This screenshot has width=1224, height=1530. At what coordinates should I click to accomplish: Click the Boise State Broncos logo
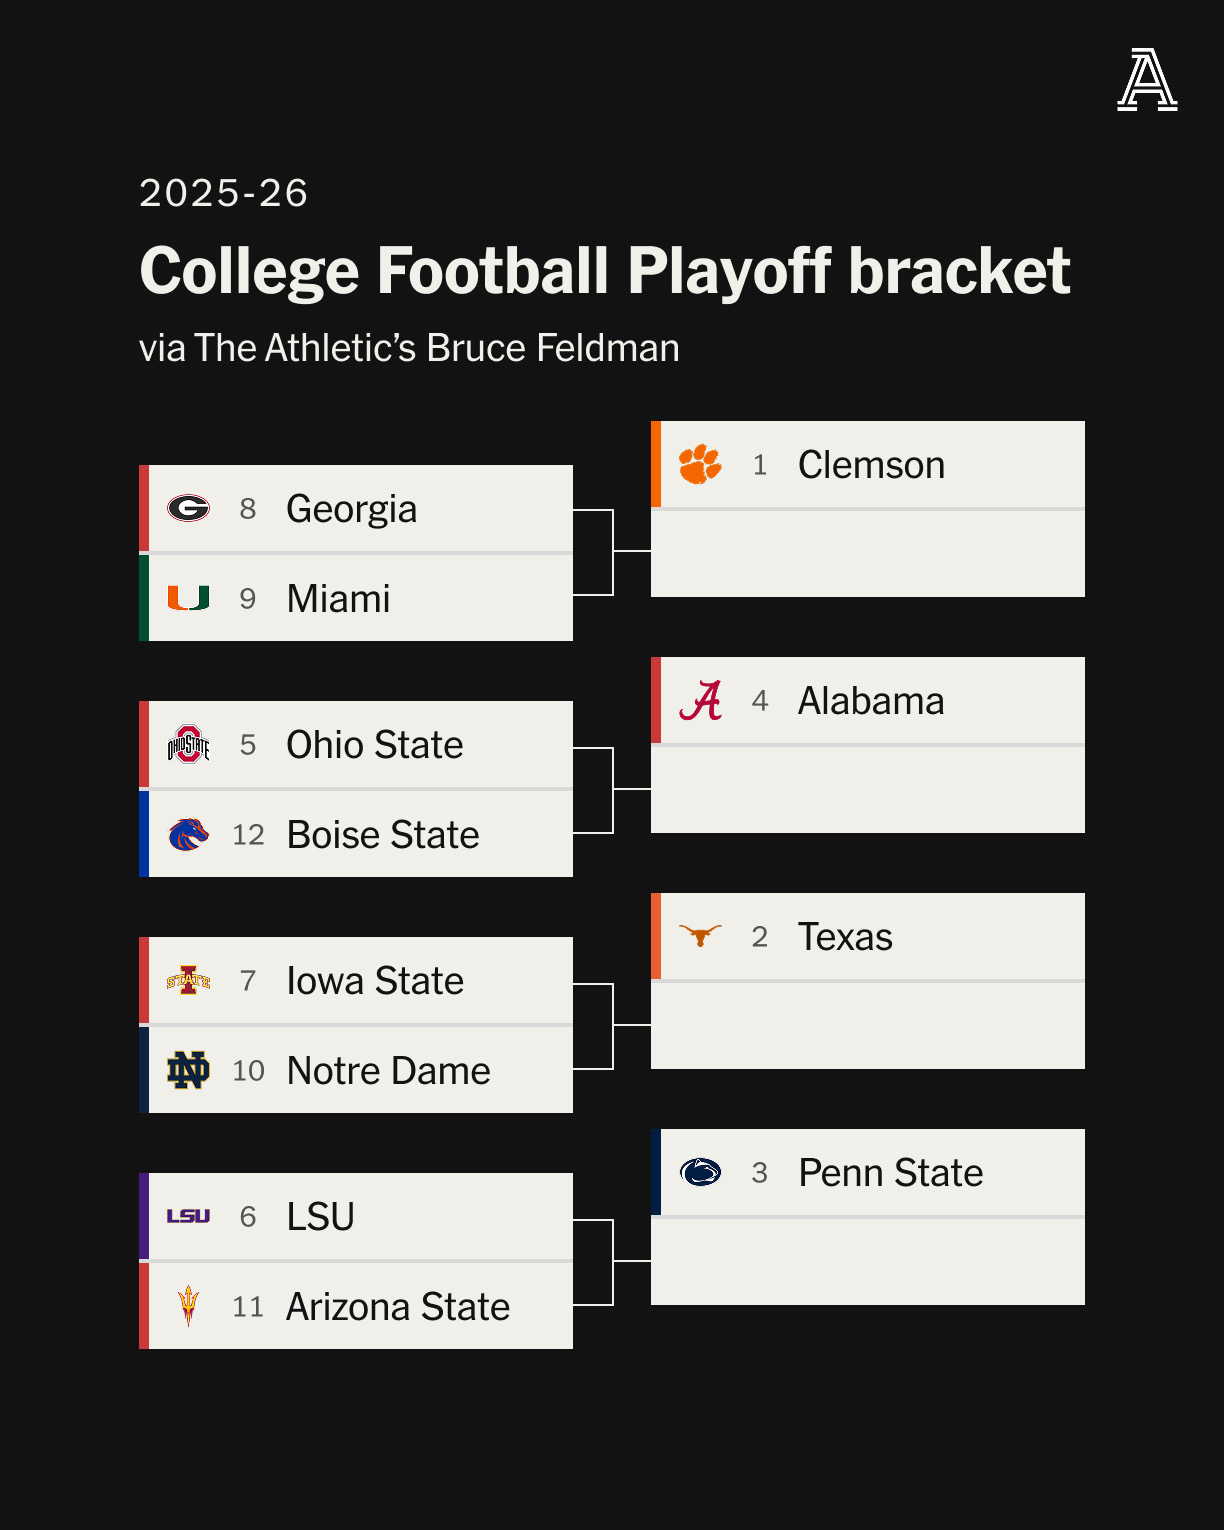tap(188, 834)
